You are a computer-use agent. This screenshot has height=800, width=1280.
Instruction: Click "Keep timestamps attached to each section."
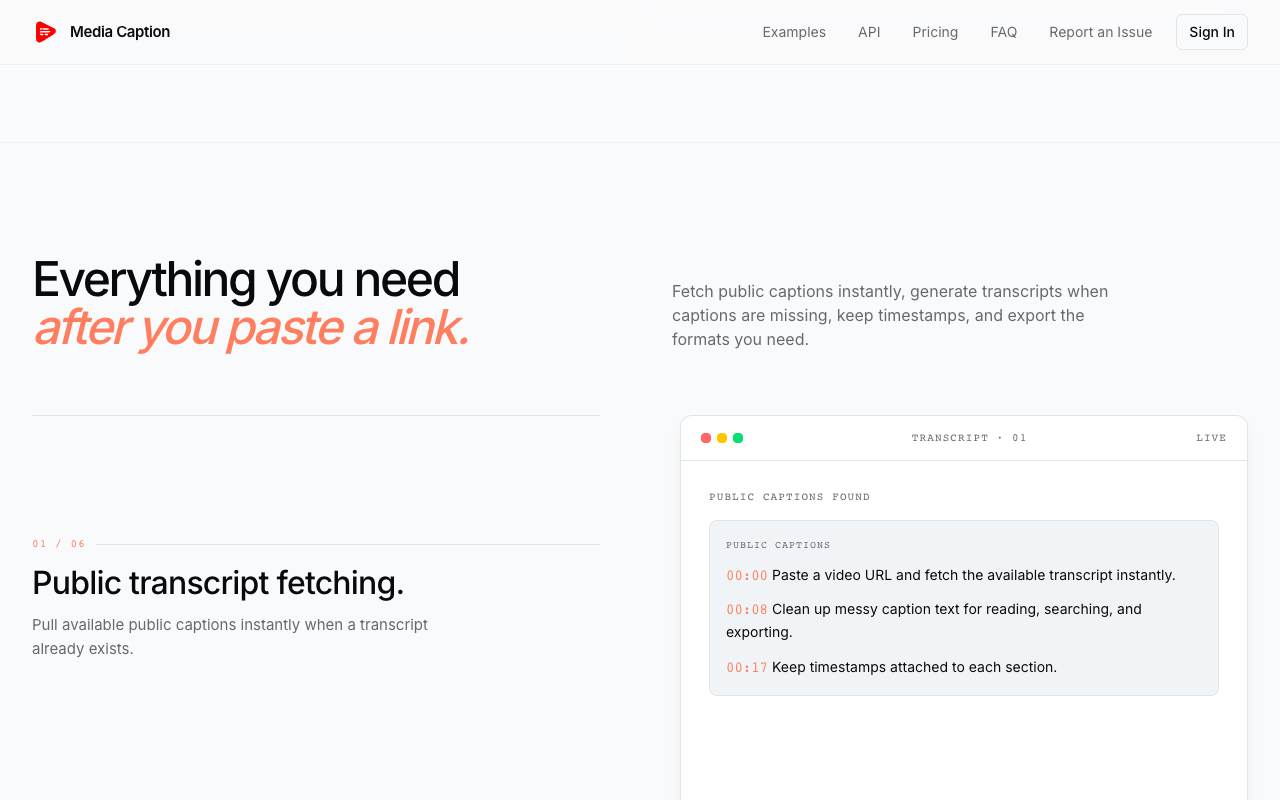[914, 667]
